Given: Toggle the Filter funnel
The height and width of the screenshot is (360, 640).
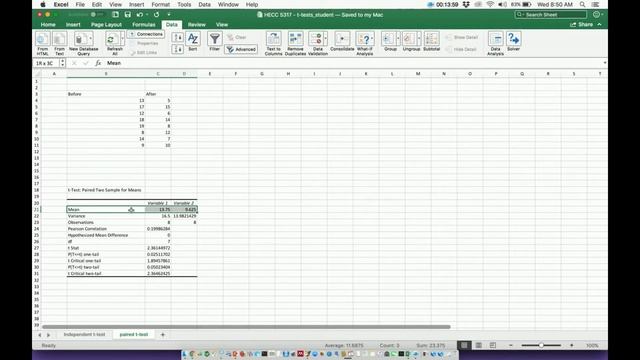Looking at the screenshot, I should (x=214, y=42).
